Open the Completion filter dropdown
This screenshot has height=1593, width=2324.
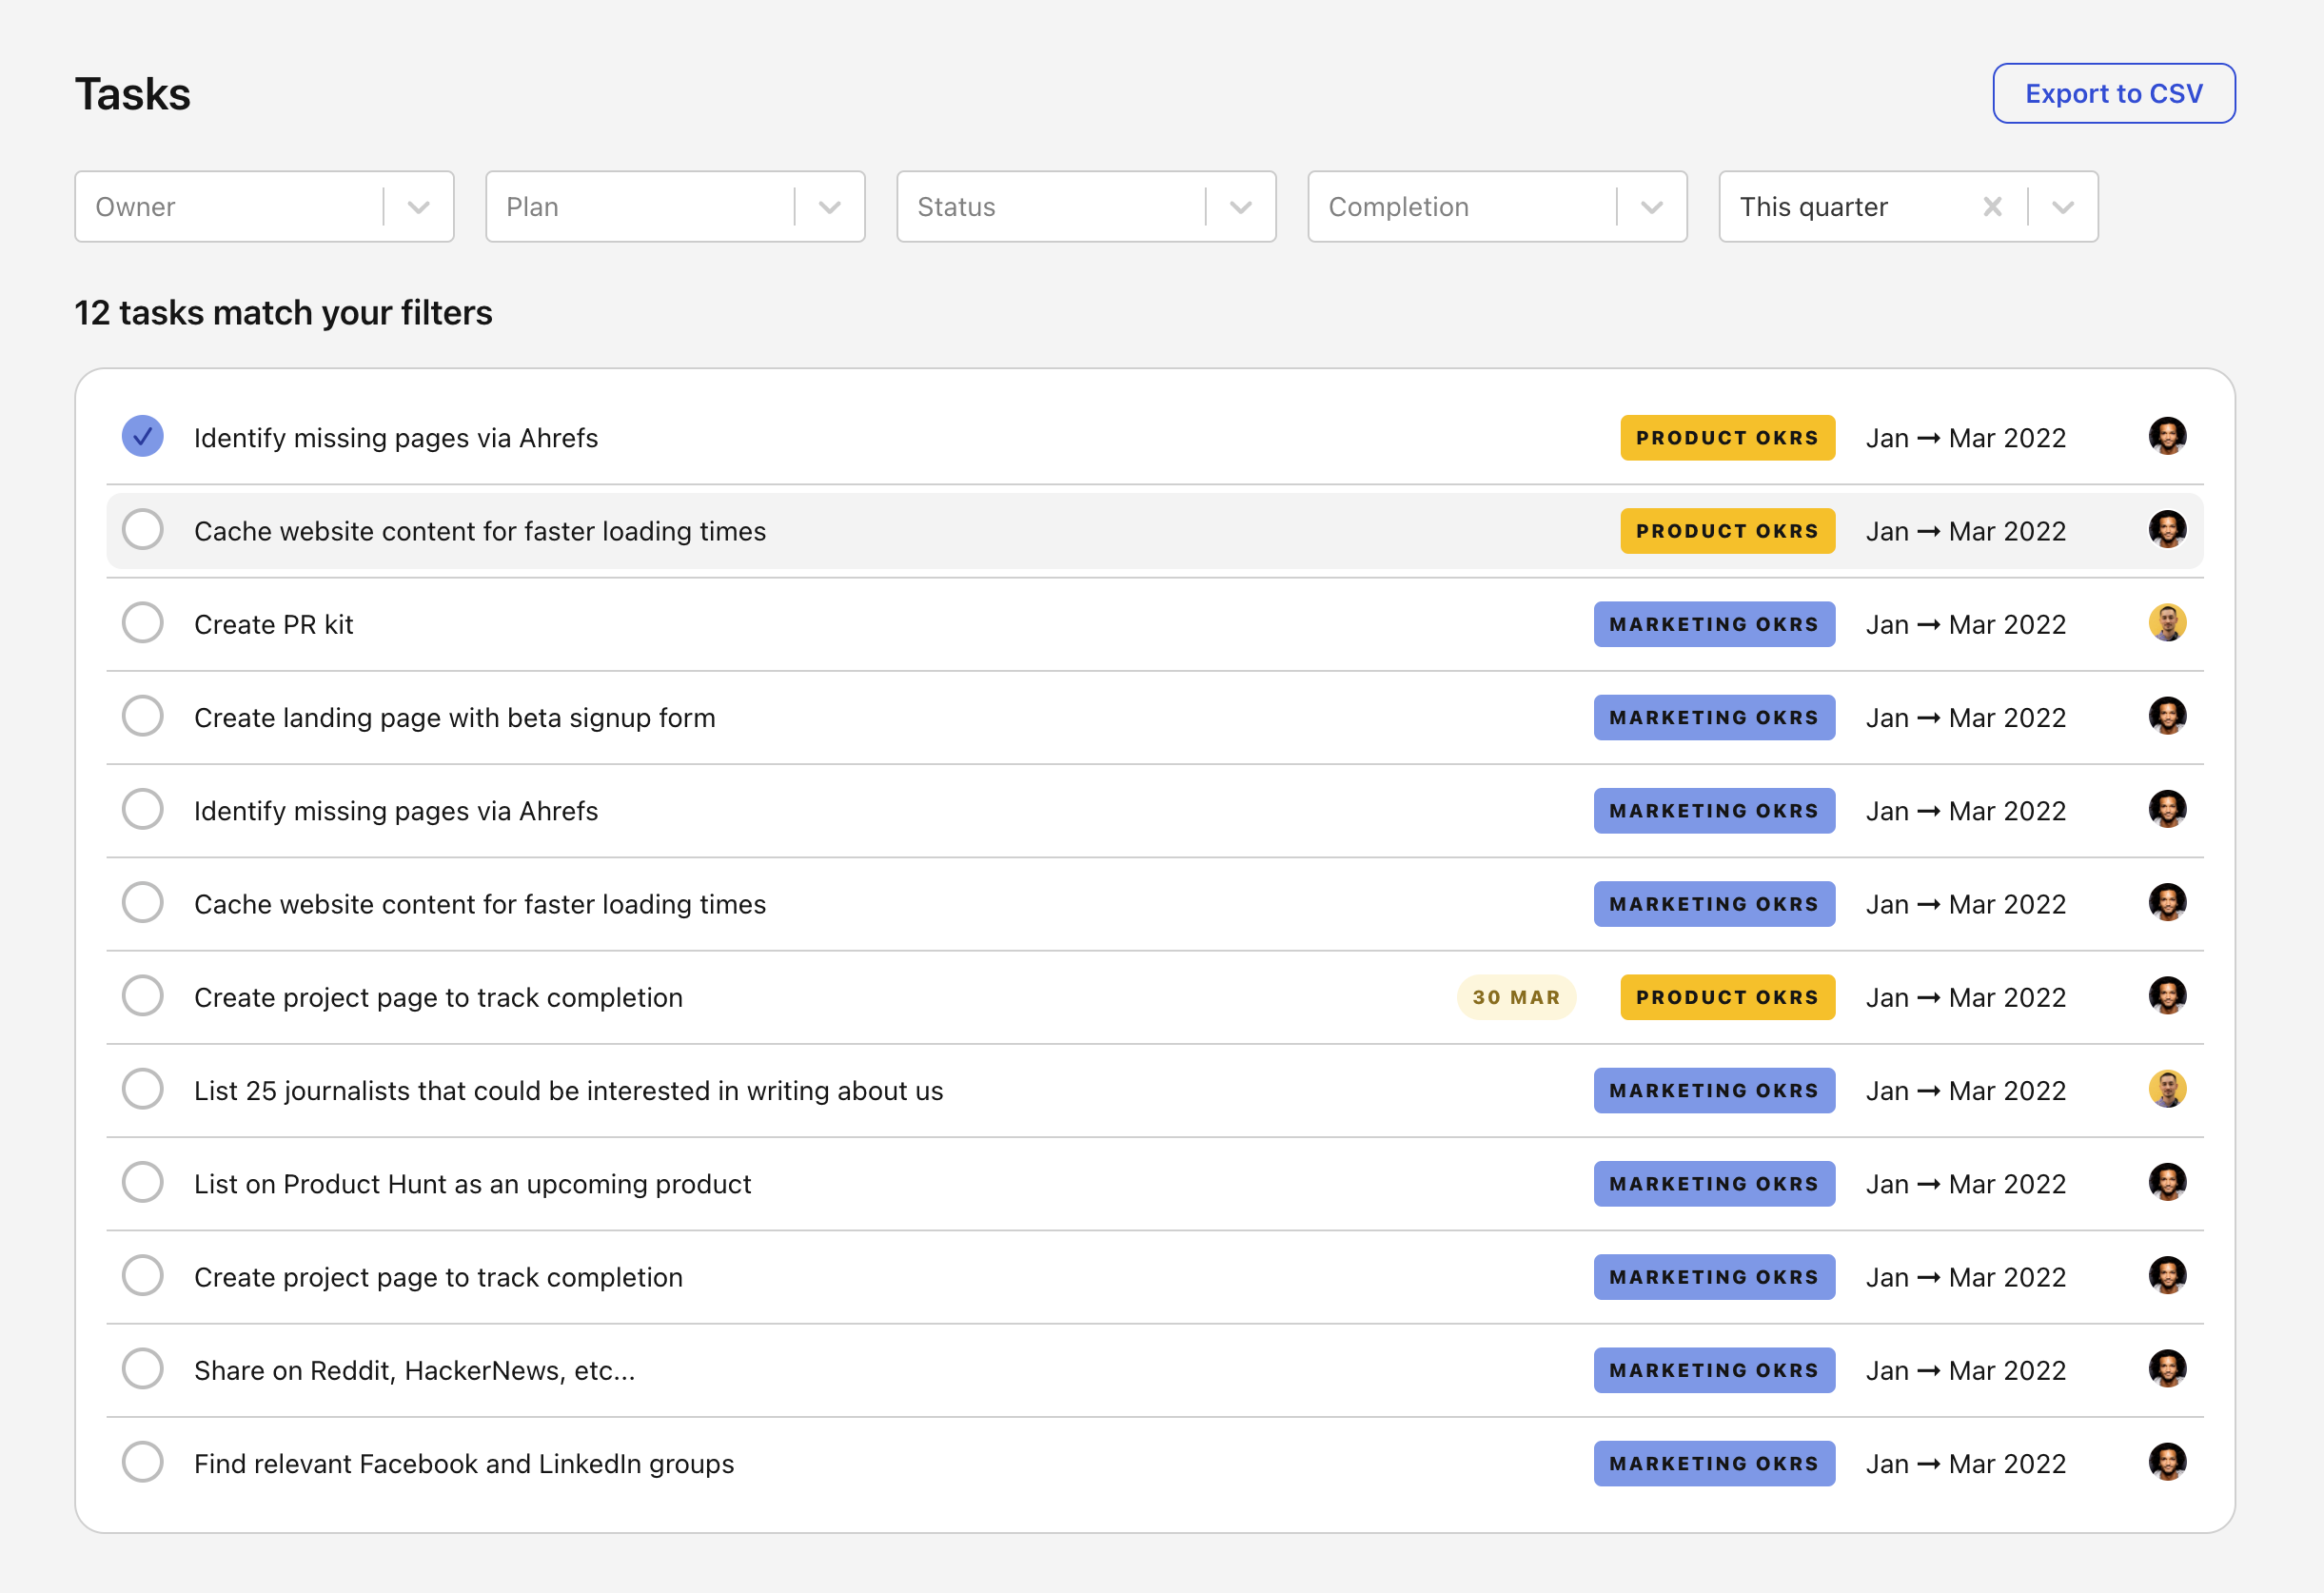tap(1650, 207)
